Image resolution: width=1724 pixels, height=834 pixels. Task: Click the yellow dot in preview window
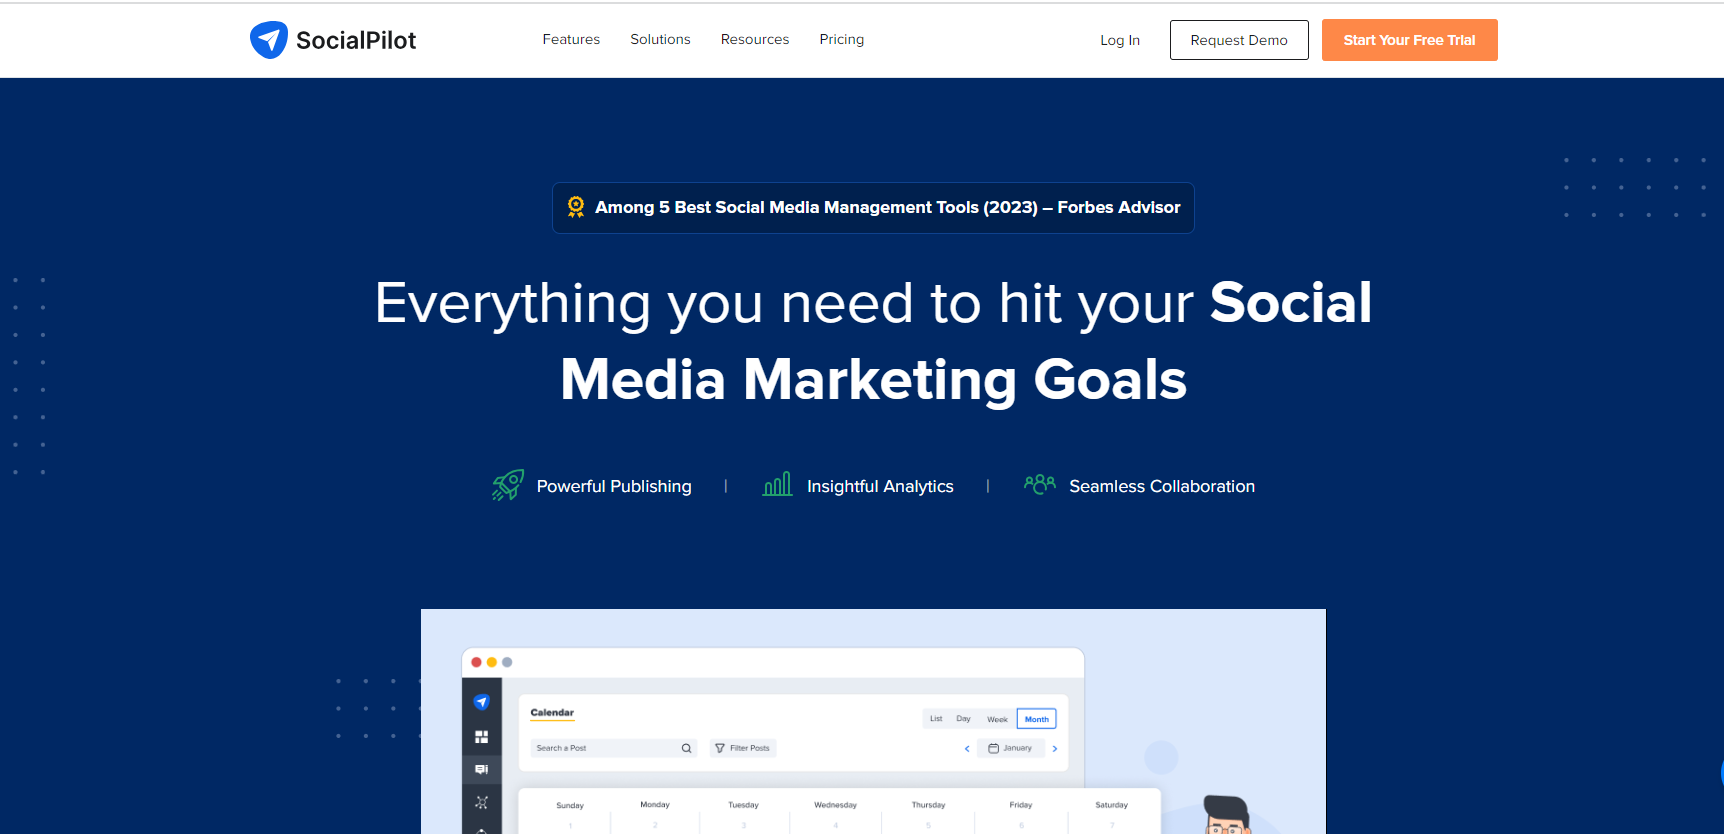click(491, 662)
